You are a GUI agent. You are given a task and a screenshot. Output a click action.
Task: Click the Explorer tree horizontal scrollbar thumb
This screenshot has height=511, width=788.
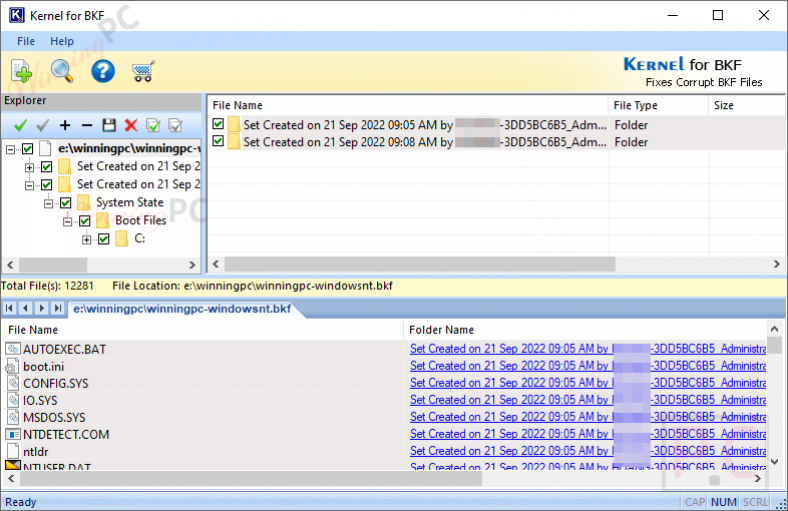(53, 264)
